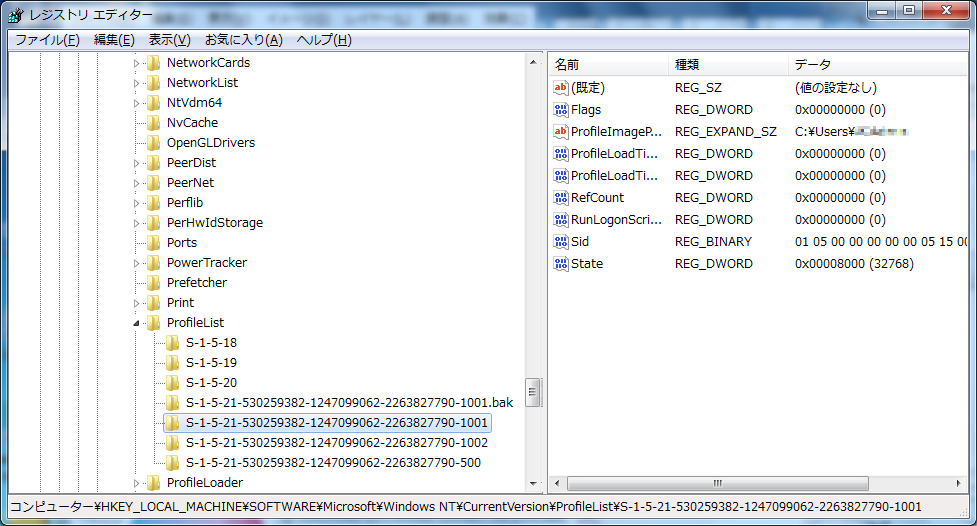Screen dimensions: 977x526
Task: Collapse the ProfileList key
Action: point(136,323)
